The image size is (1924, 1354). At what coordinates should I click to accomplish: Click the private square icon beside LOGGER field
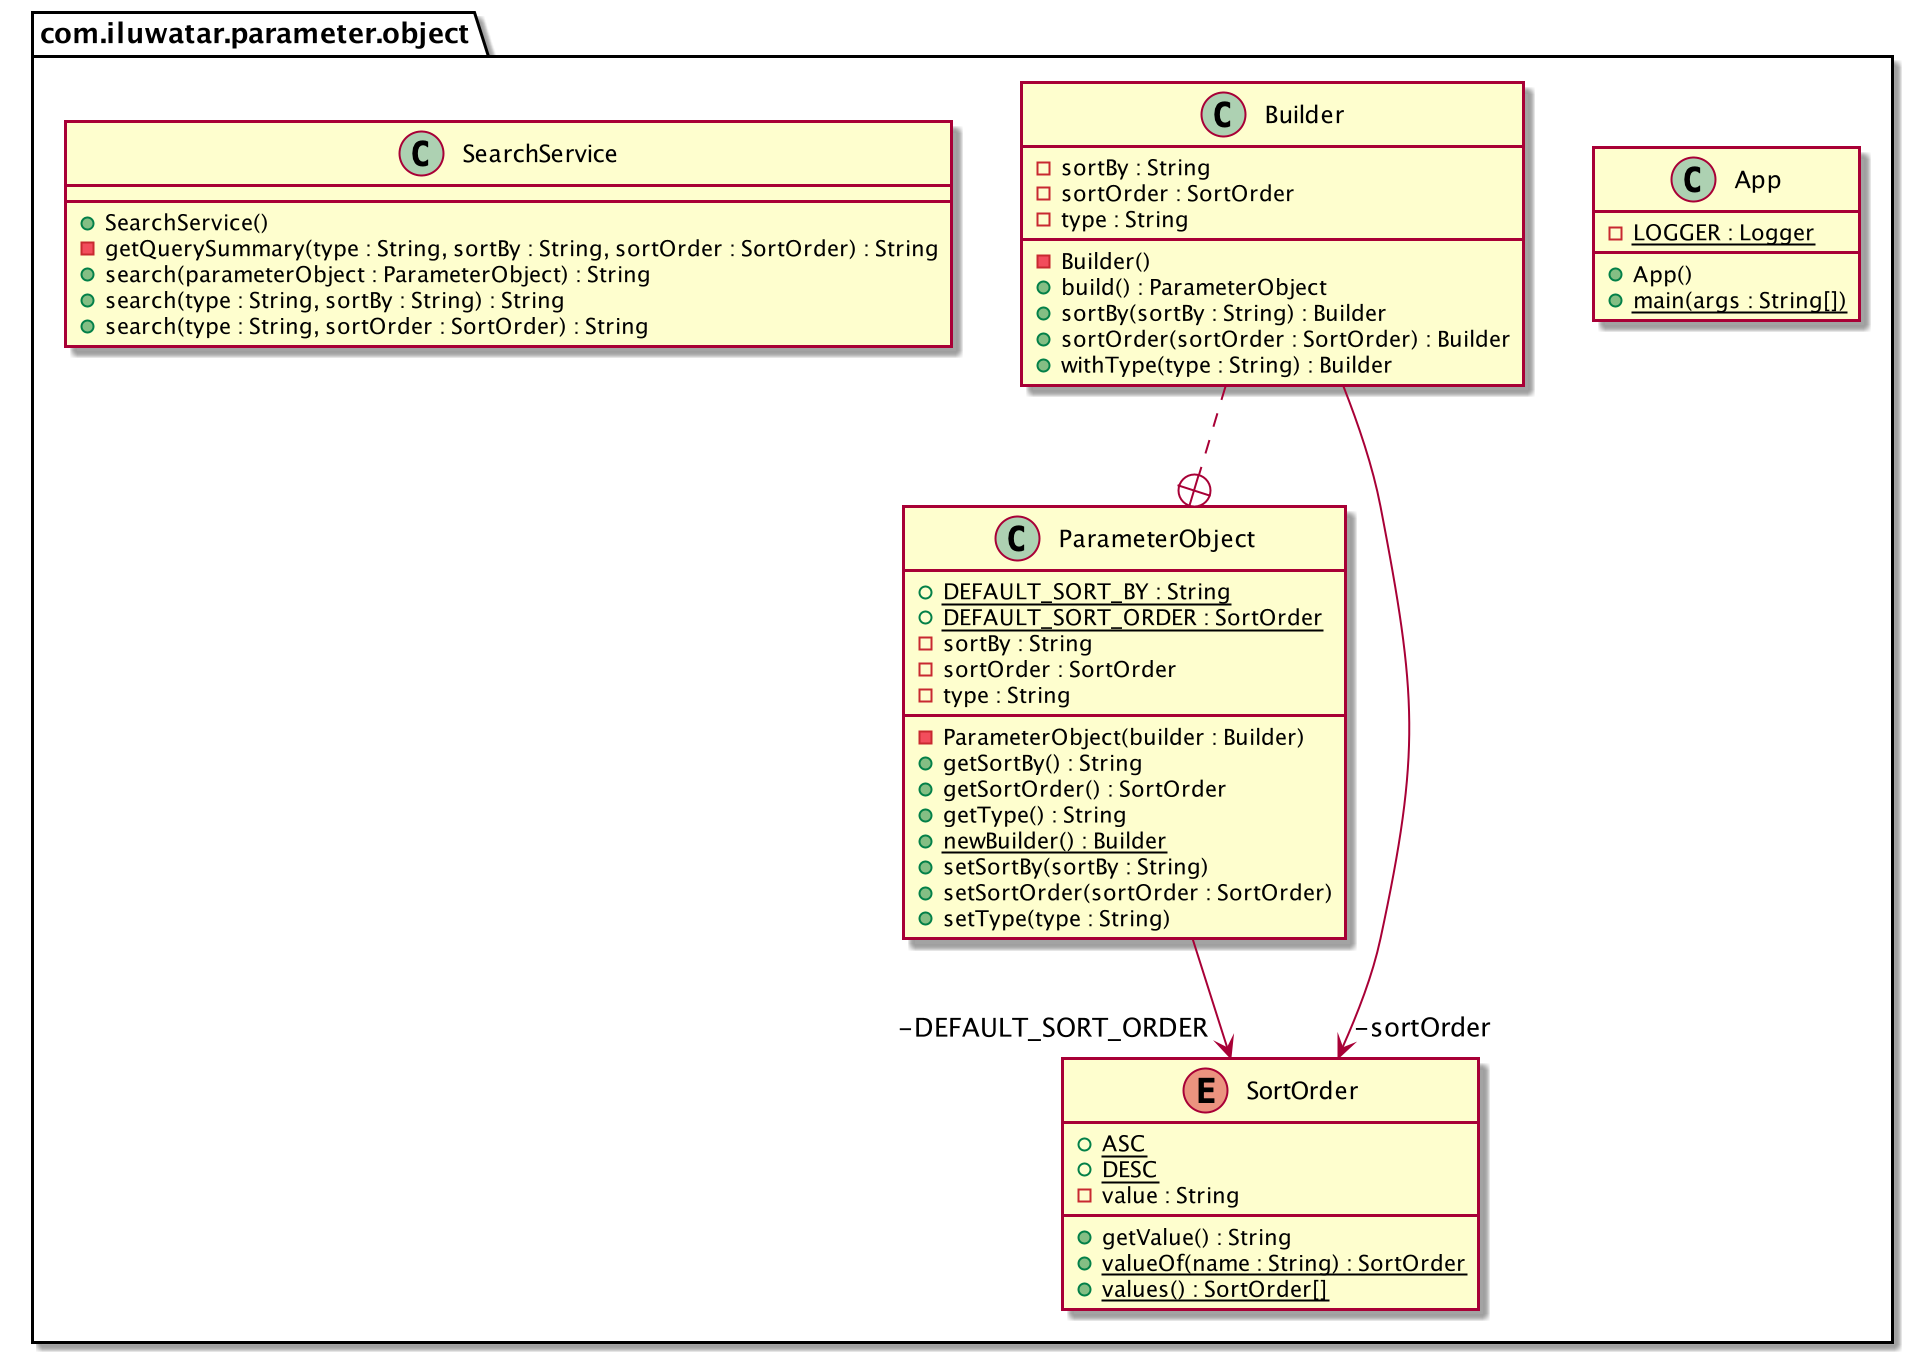1615,233
